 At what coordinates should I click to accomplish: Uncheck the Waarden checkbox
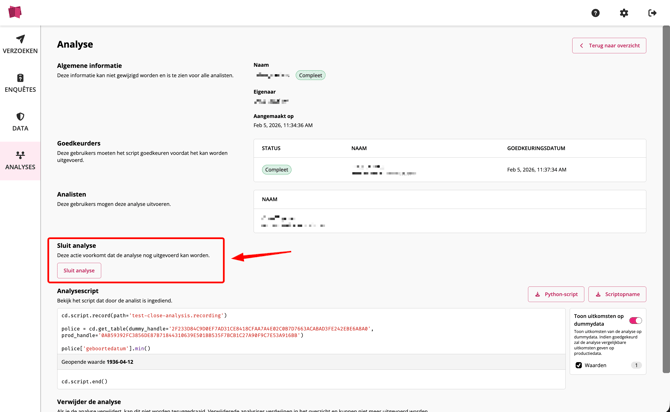coord(579,365)
